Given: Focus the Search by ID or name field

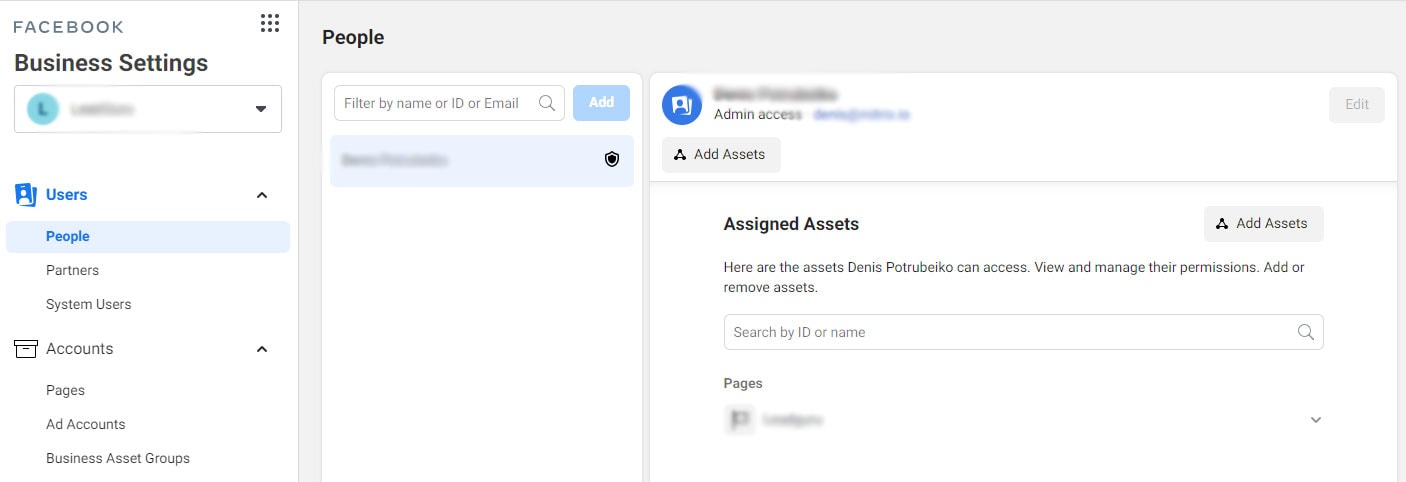Looking at the screenshot, I should [x=1010, y=332].
